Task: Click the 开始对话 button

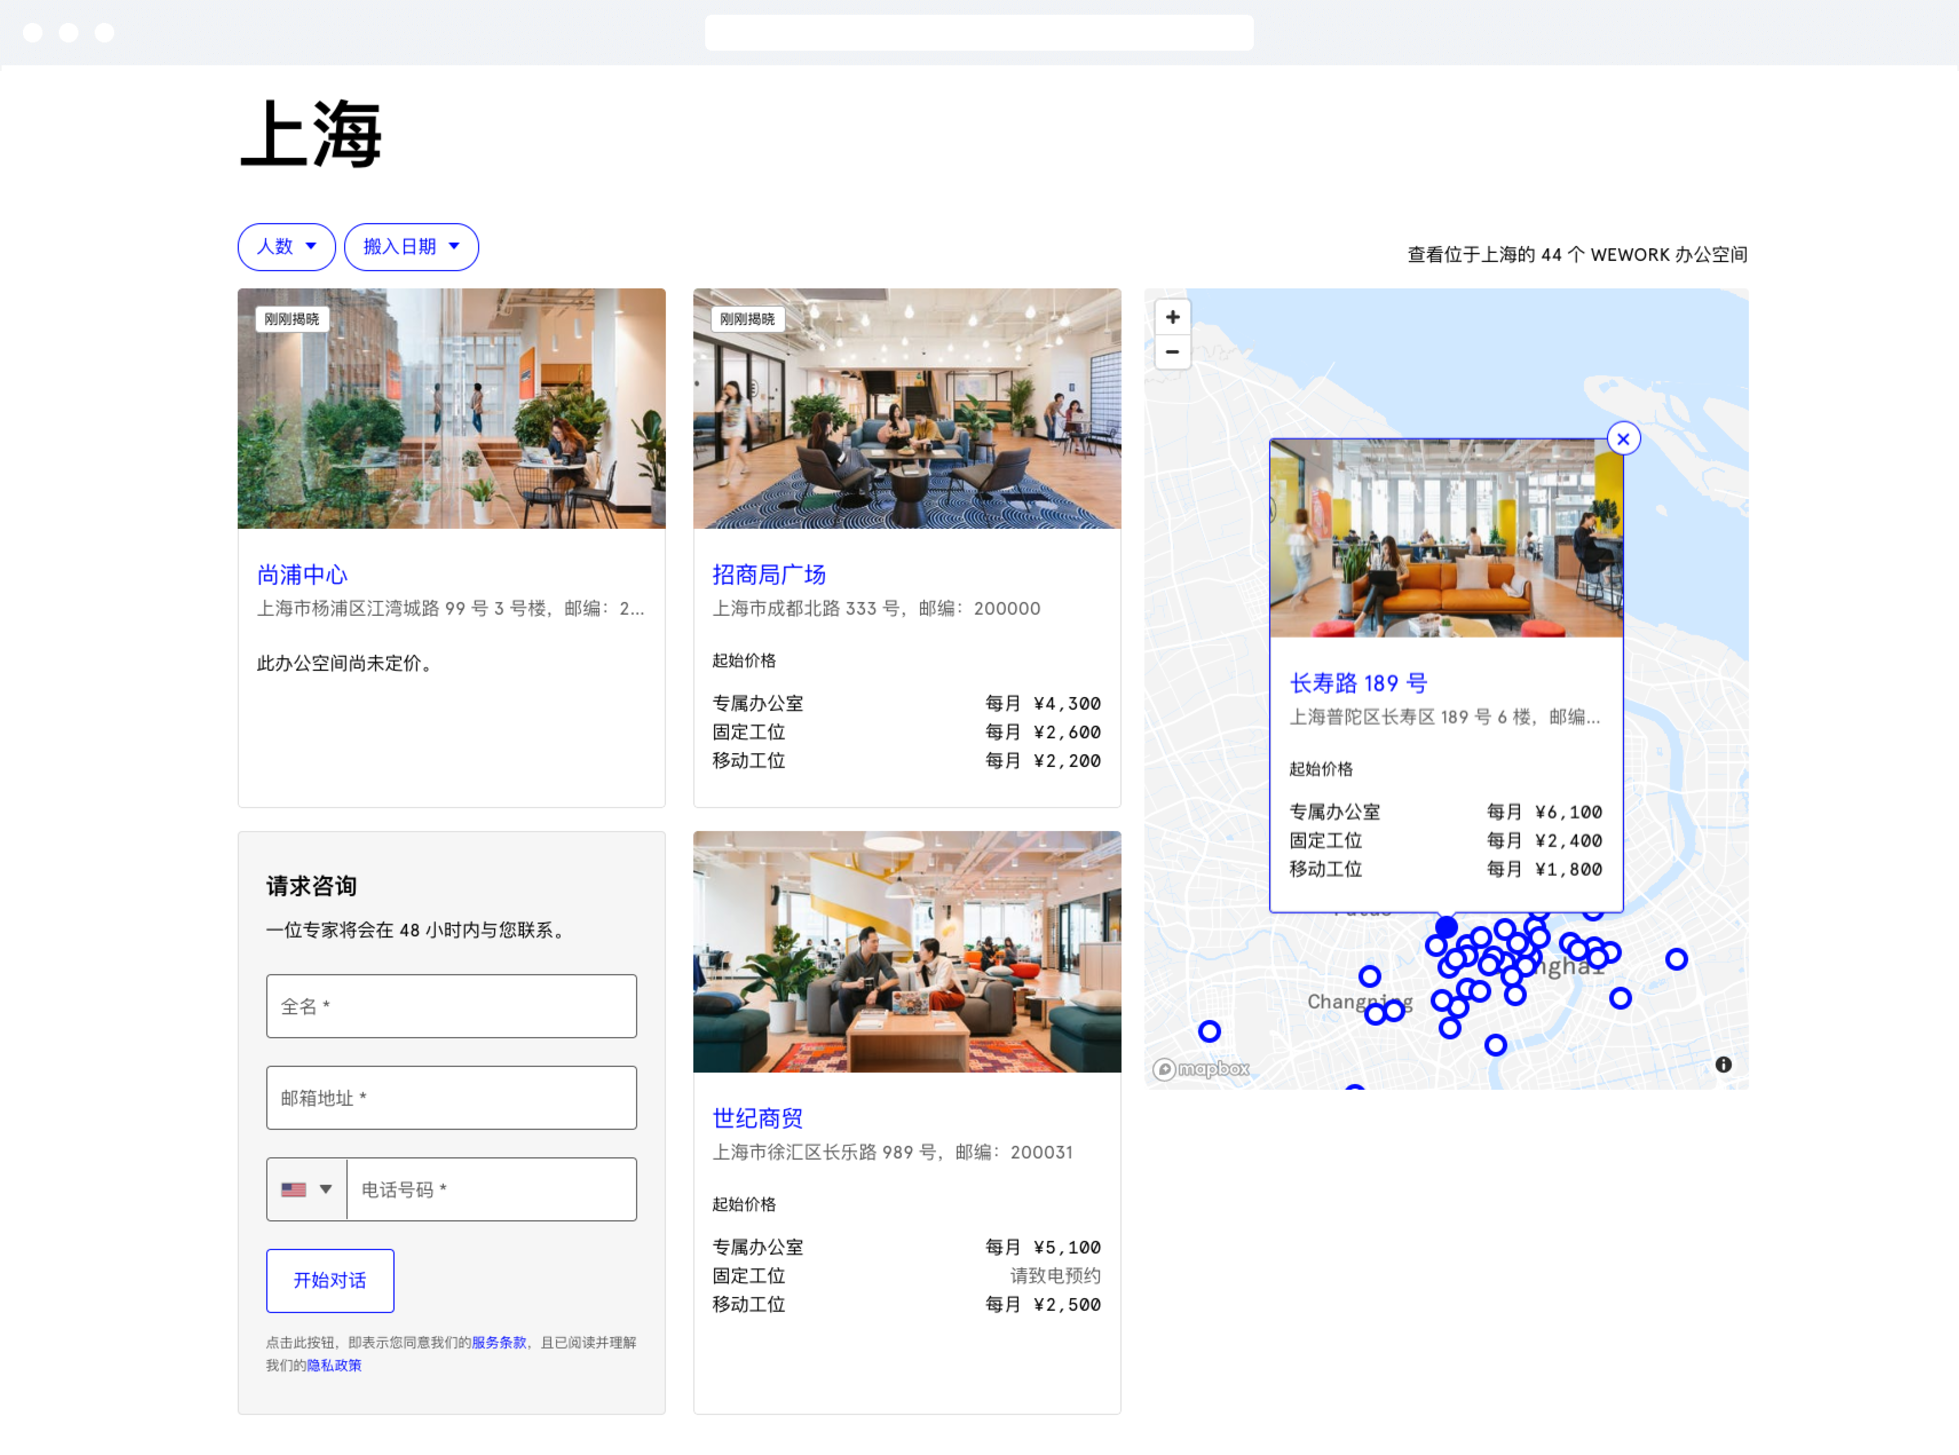Action: [x=330, y=1280]
